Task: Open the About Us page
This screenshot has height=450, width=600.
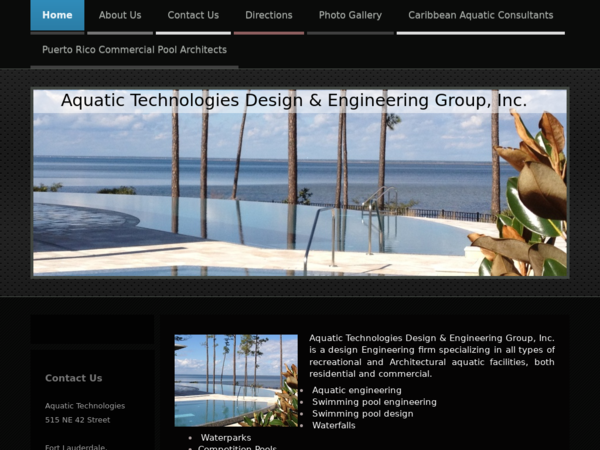Action: (x=120, y=15)
